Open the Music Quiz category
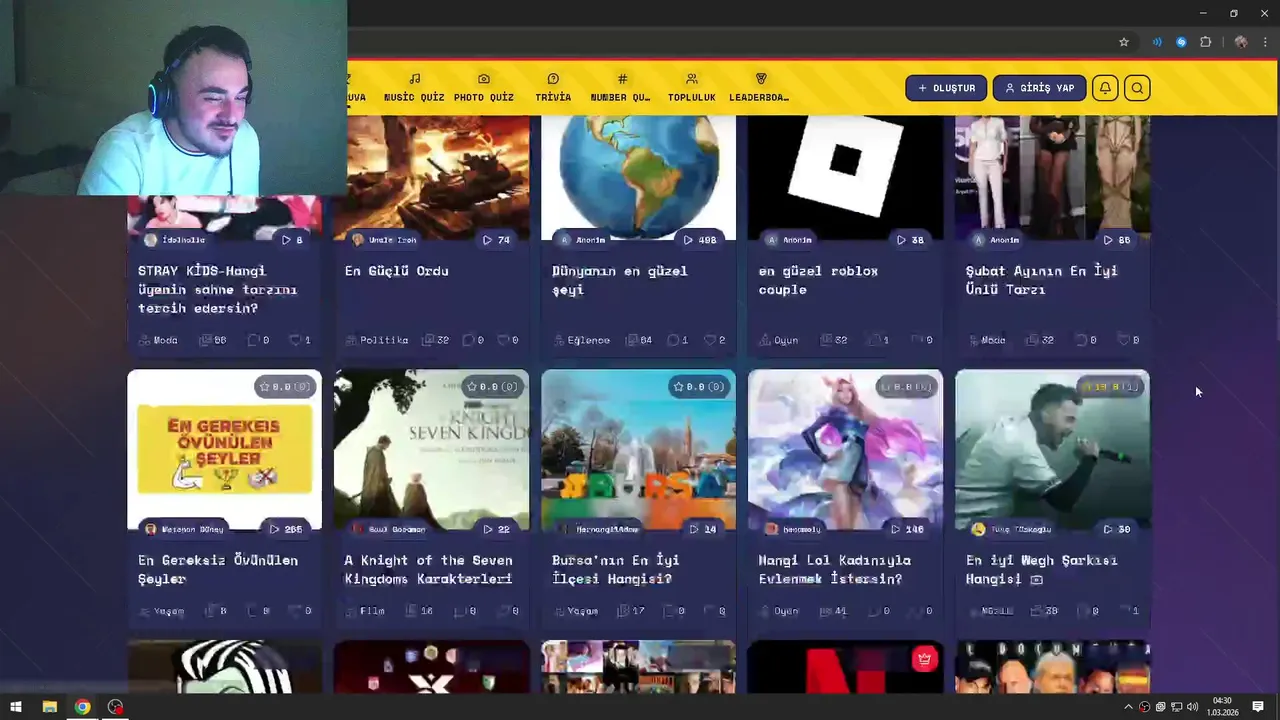 pyautogui.click(x=414, y=88)
